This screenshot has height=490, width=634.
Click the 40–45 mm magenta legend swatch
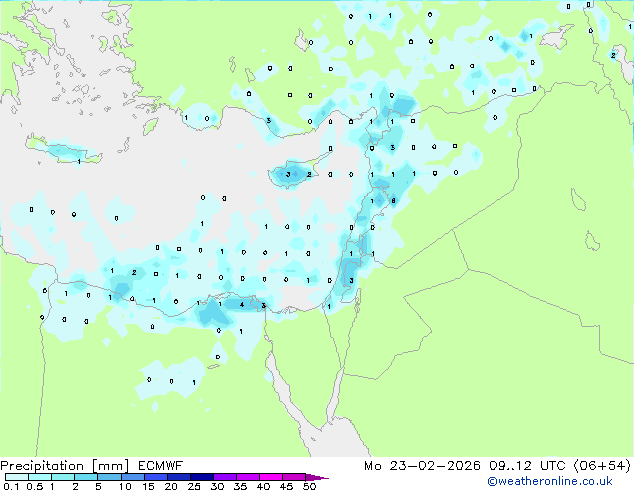coord(271,477)
